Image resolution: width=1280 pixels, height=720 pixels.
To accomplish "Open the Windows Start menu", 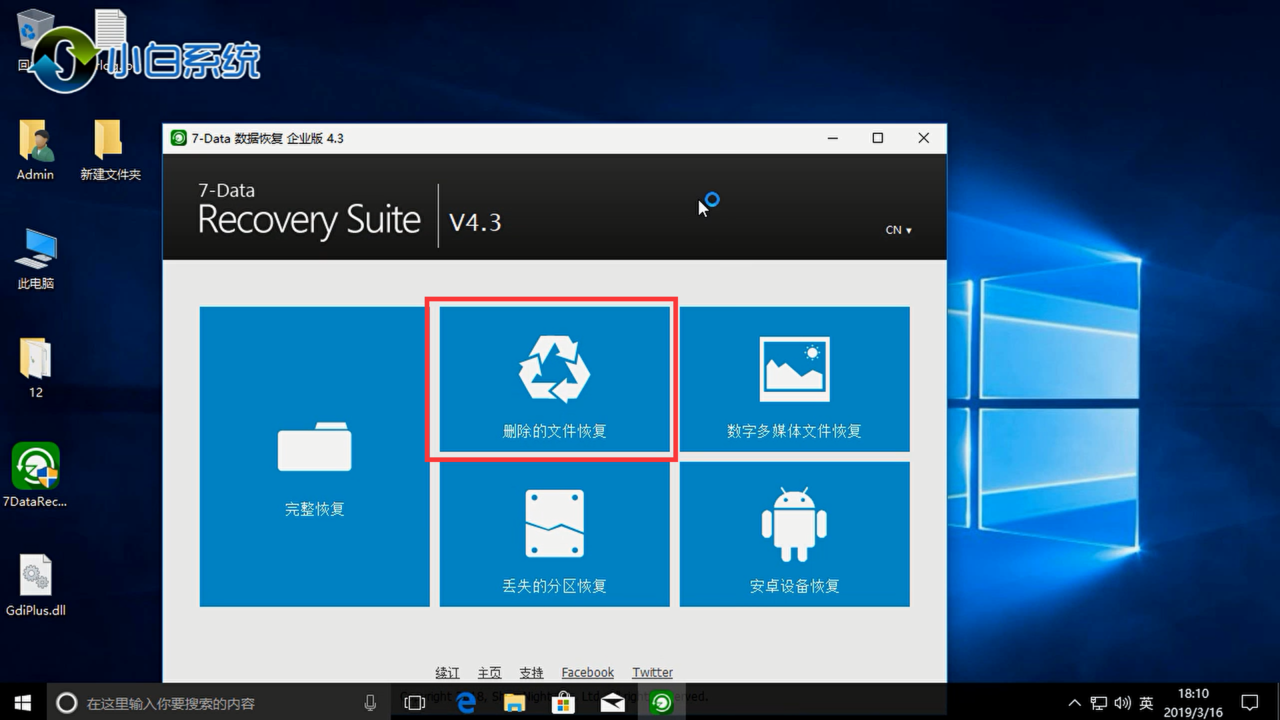I will [x=23, y=703].
